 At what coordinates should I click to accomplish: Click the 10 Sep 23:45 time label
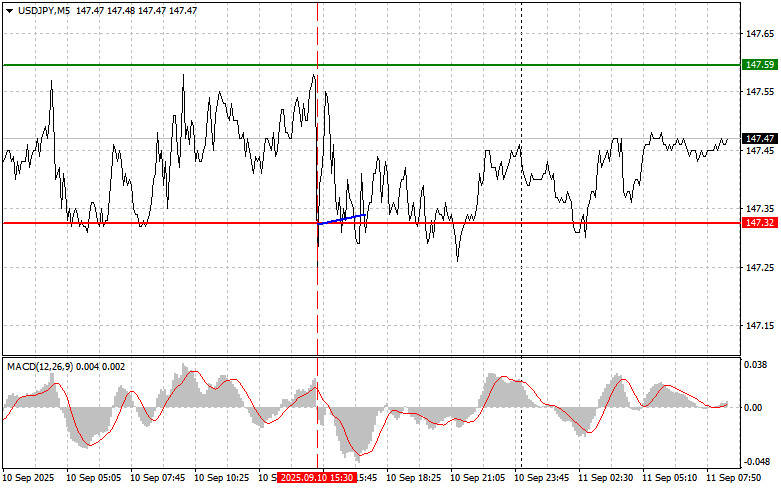pyautogui.click(x=546, y=478)
